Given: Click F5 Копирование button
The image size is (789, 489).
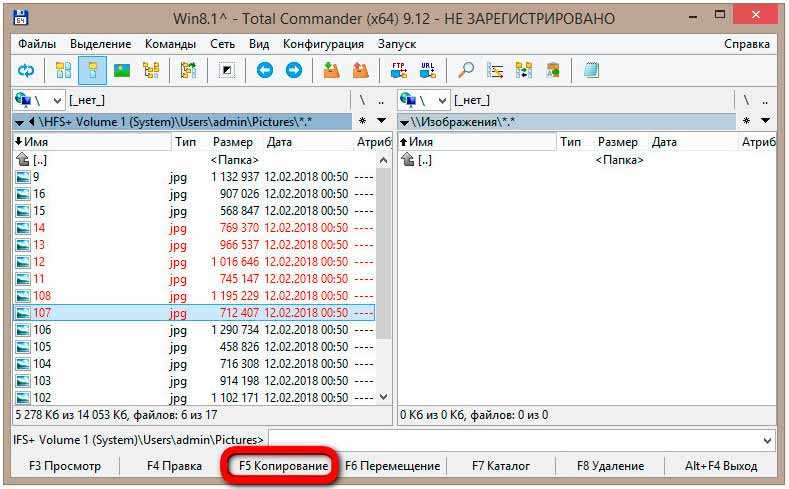Looking at the screenshot, I should coord(283,466).
